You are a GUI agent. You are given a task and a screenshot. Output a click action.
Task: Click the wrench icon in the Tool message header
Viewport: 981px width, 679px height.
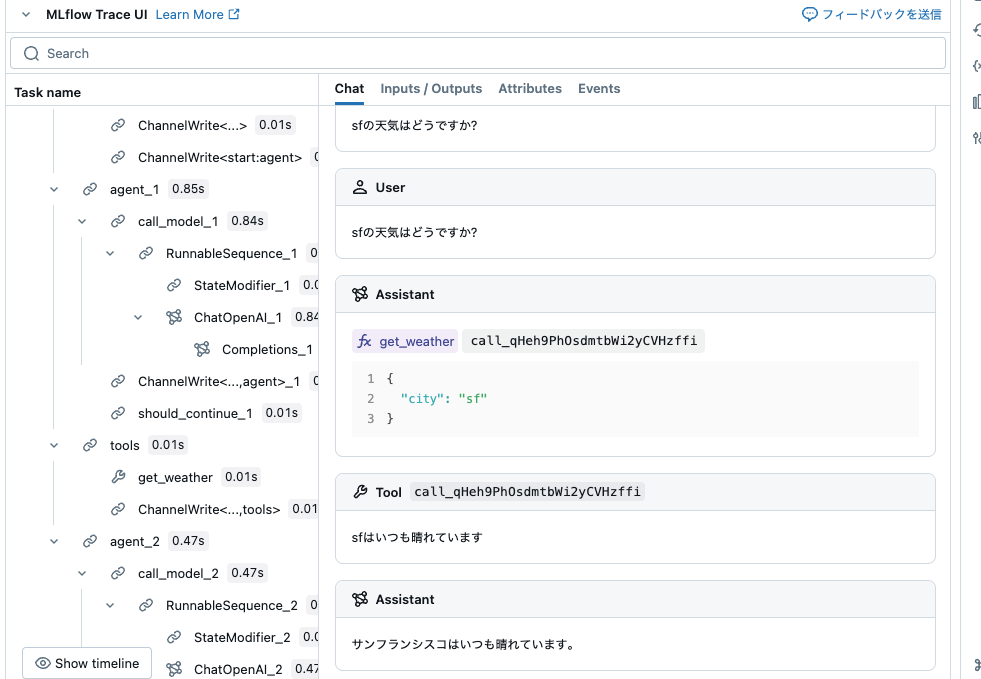[360, 491]
